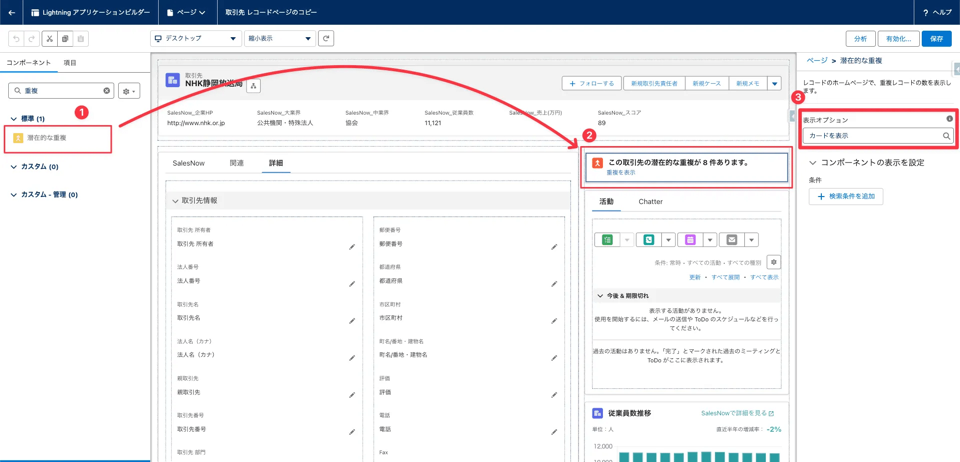Click the 分析 button

860,39
